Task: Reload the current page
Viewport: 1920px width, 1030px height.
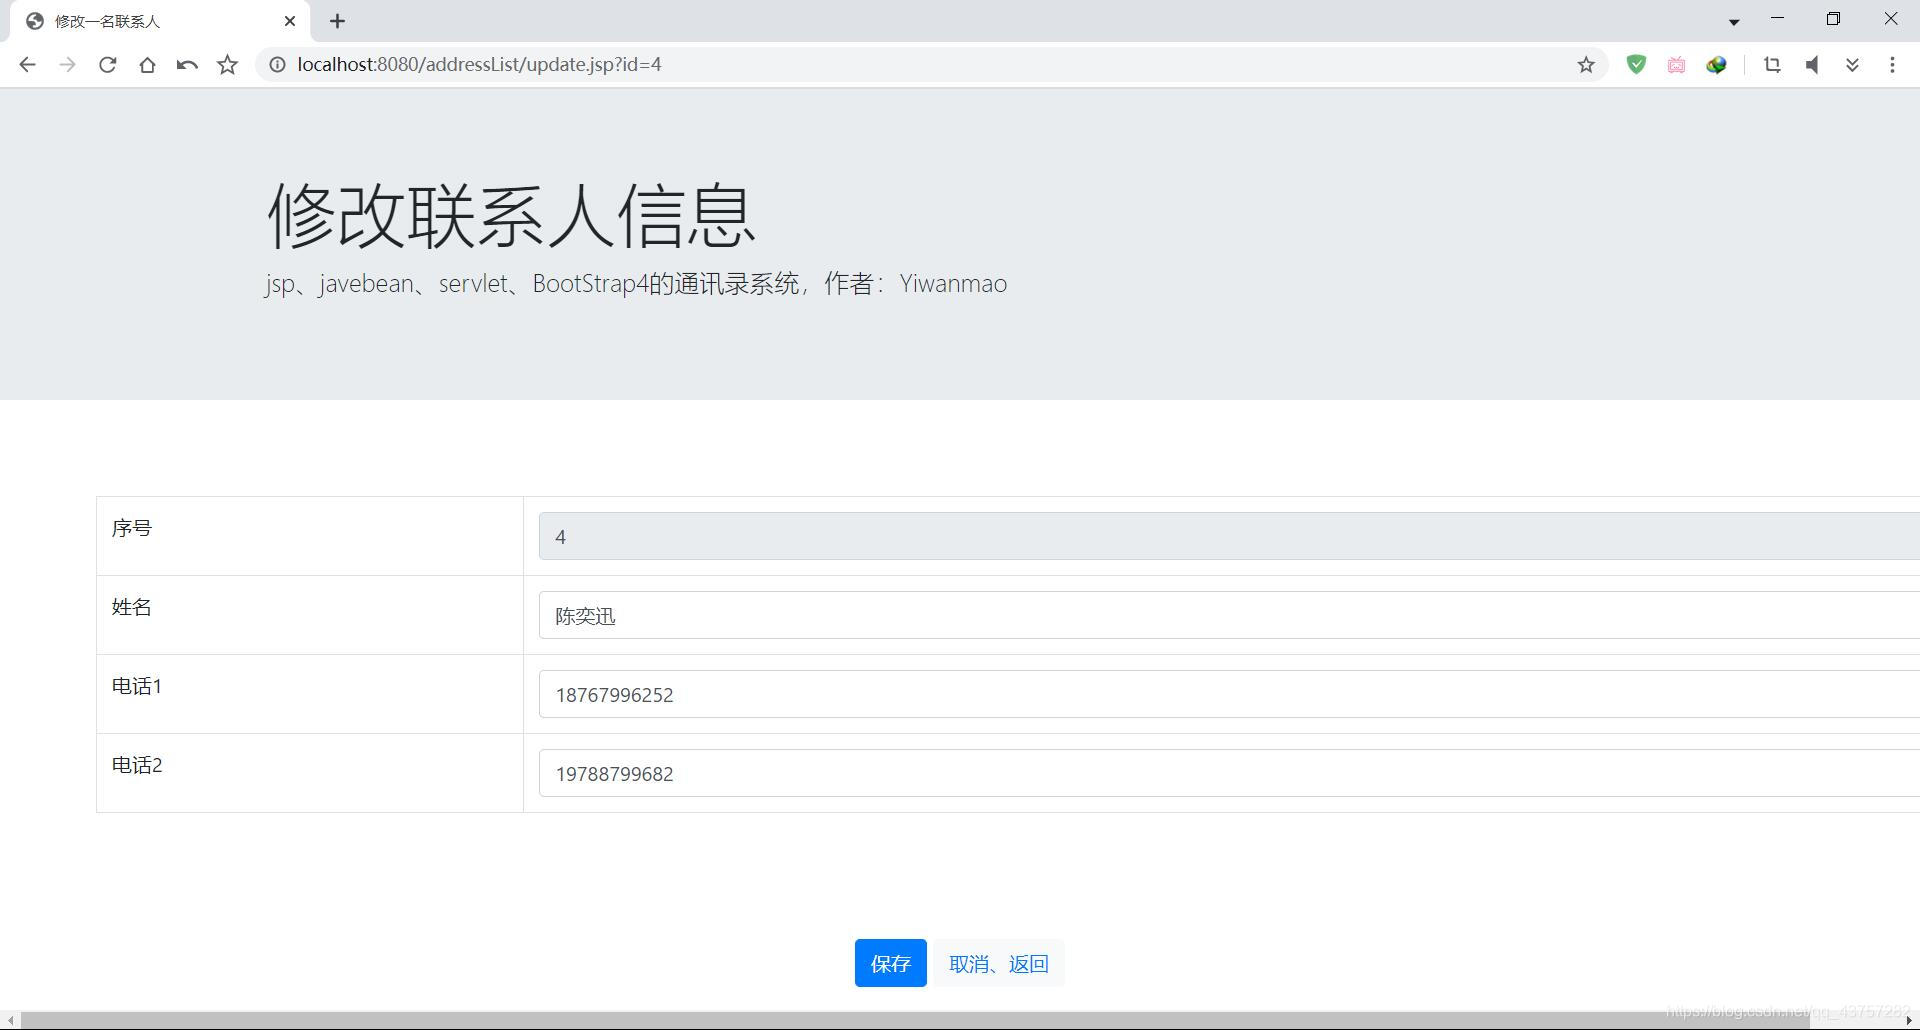Action: [107, 64]
